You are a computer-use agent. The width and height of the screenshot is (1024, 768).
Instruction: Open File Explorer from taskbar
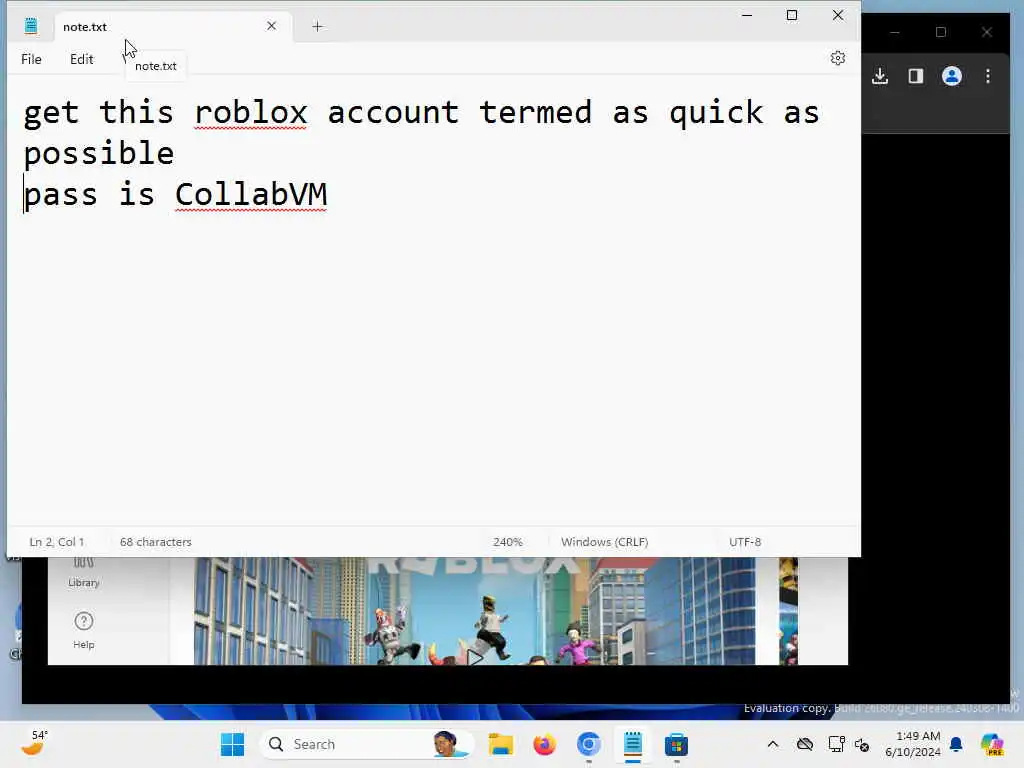pyautogui.click(x=501, y=744)
